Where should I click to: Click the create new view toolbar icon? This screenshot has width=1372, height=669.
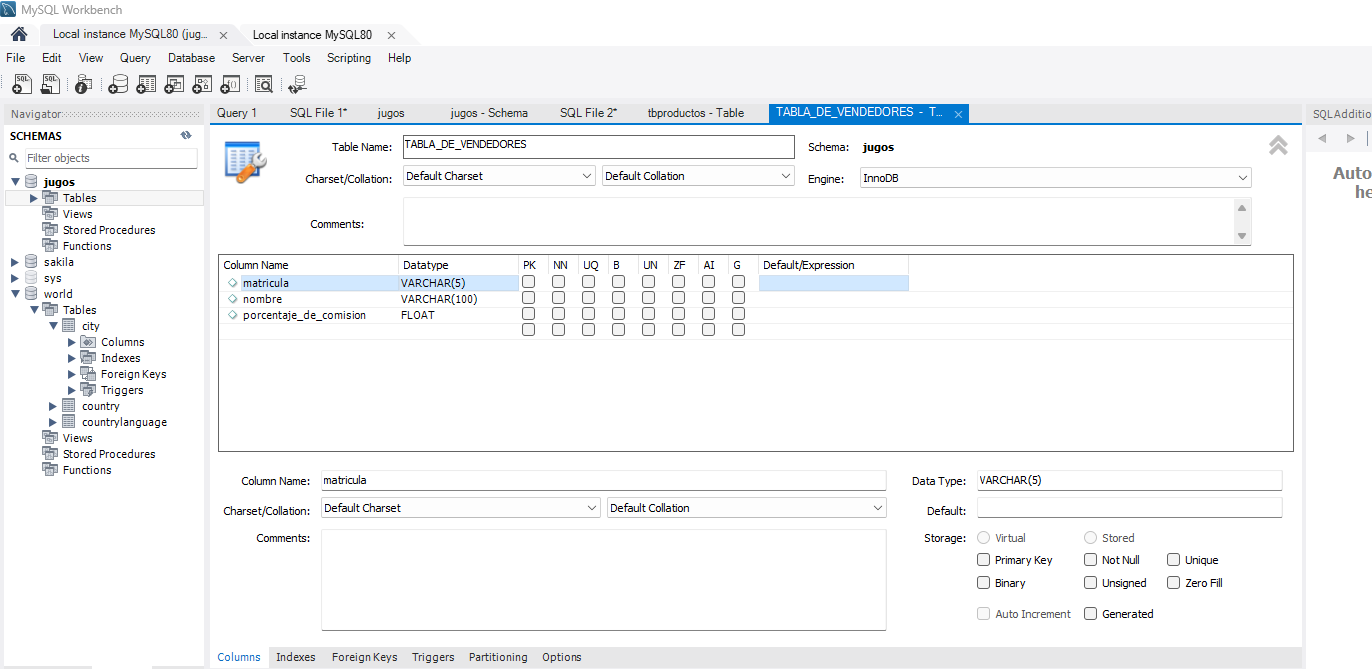[174, 85]
